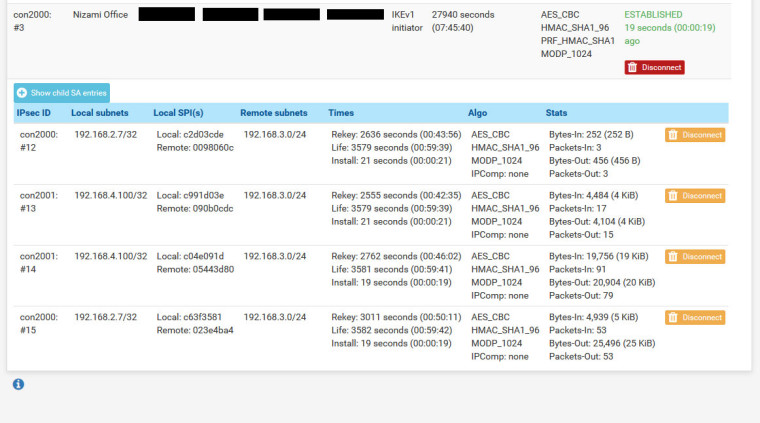760x423 pixels.
Task: Click the Local subnets column header
Action: tap(100, 113)
